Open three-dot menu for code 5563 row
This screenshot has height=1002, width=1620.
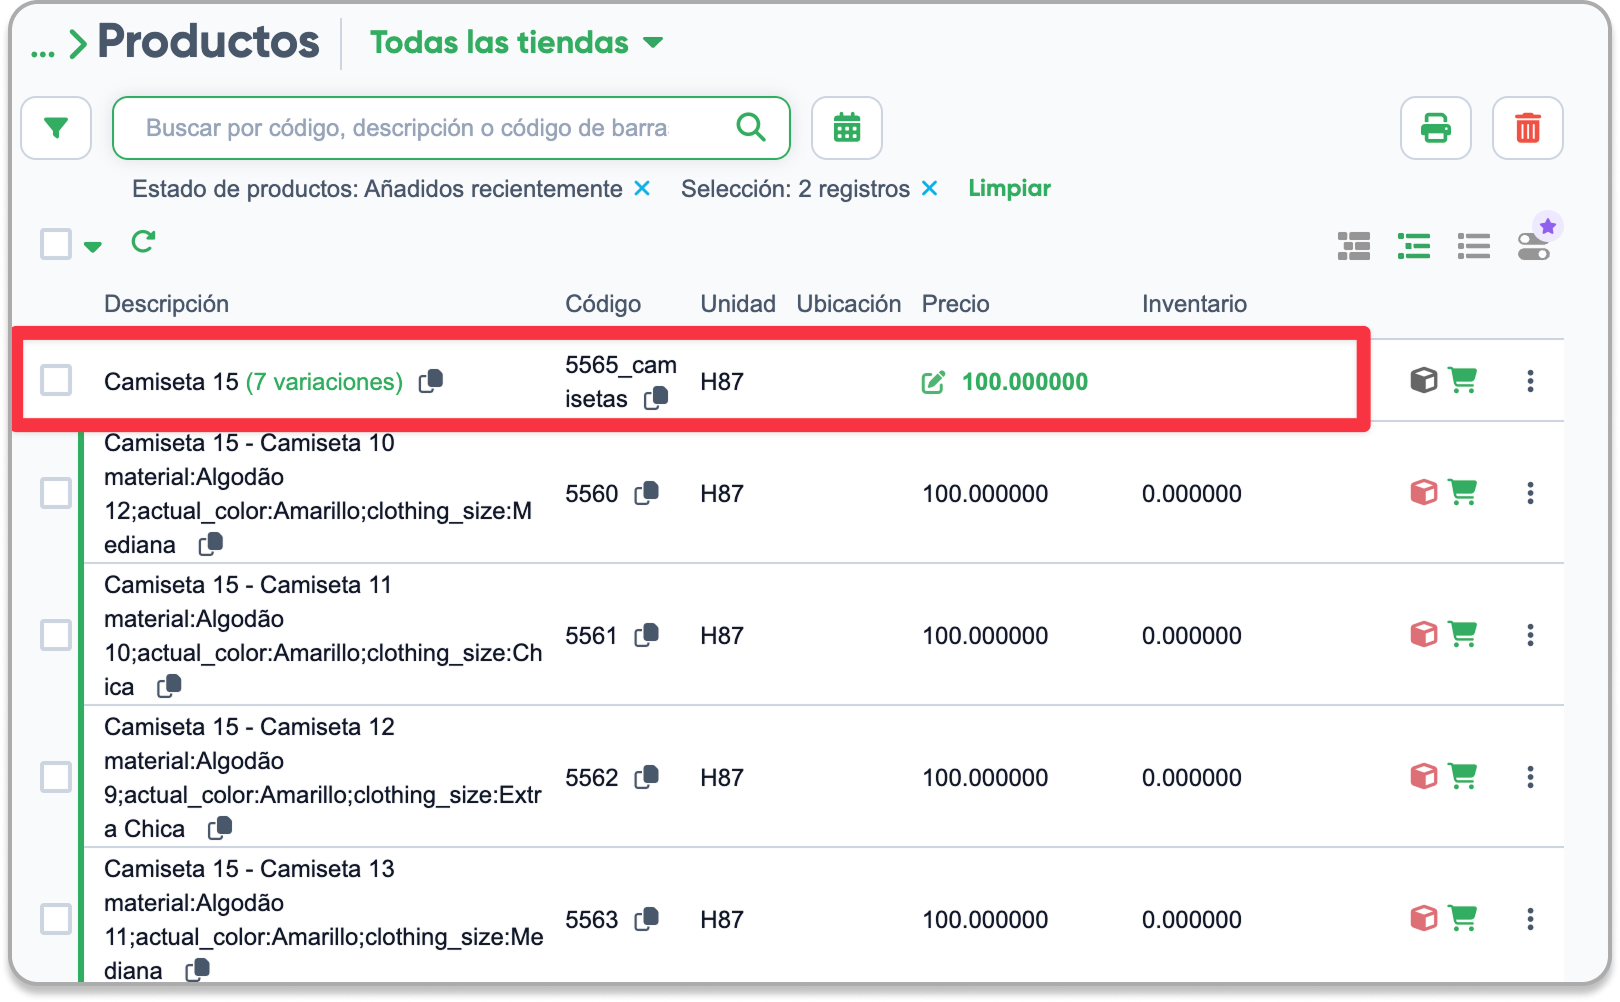pos(1530,919)
